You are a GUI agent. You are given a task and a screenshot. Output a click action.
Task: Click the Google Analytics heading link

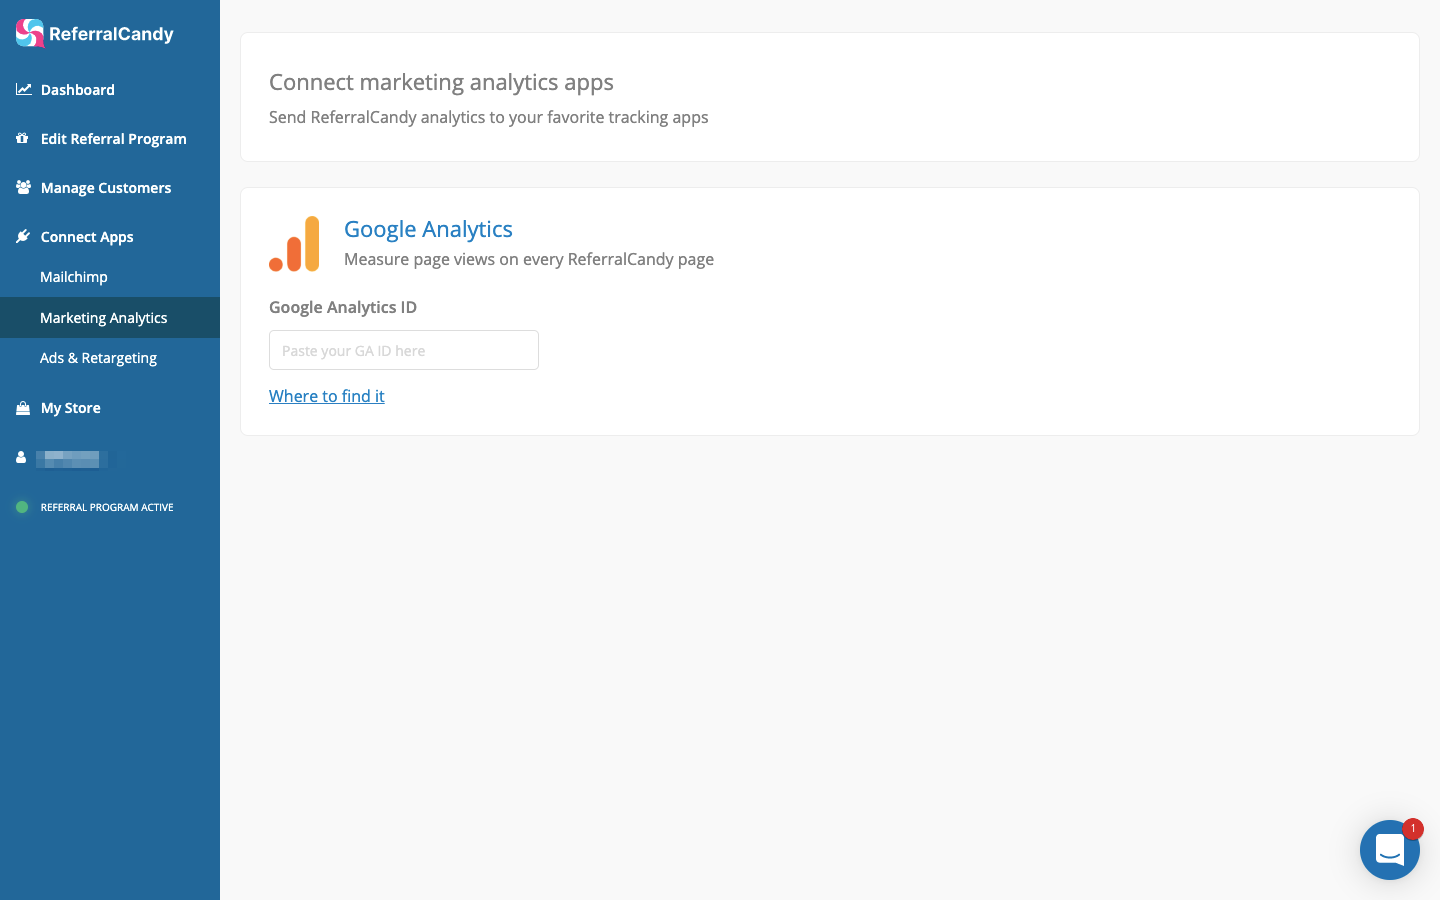pos(428,229)
